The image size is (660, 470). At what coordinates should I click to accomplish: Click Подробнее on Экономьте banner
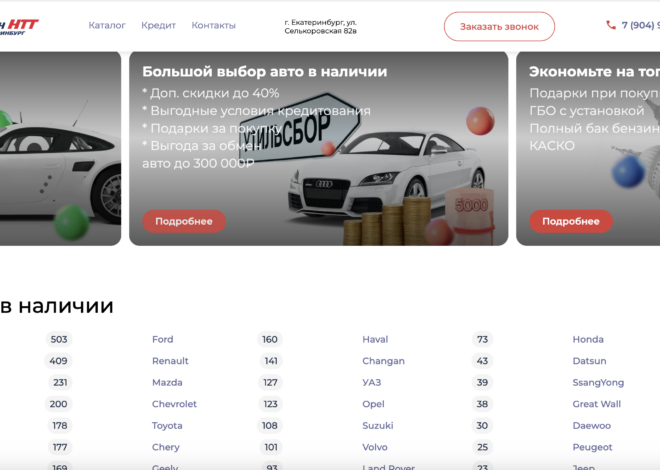click(571, 221)
